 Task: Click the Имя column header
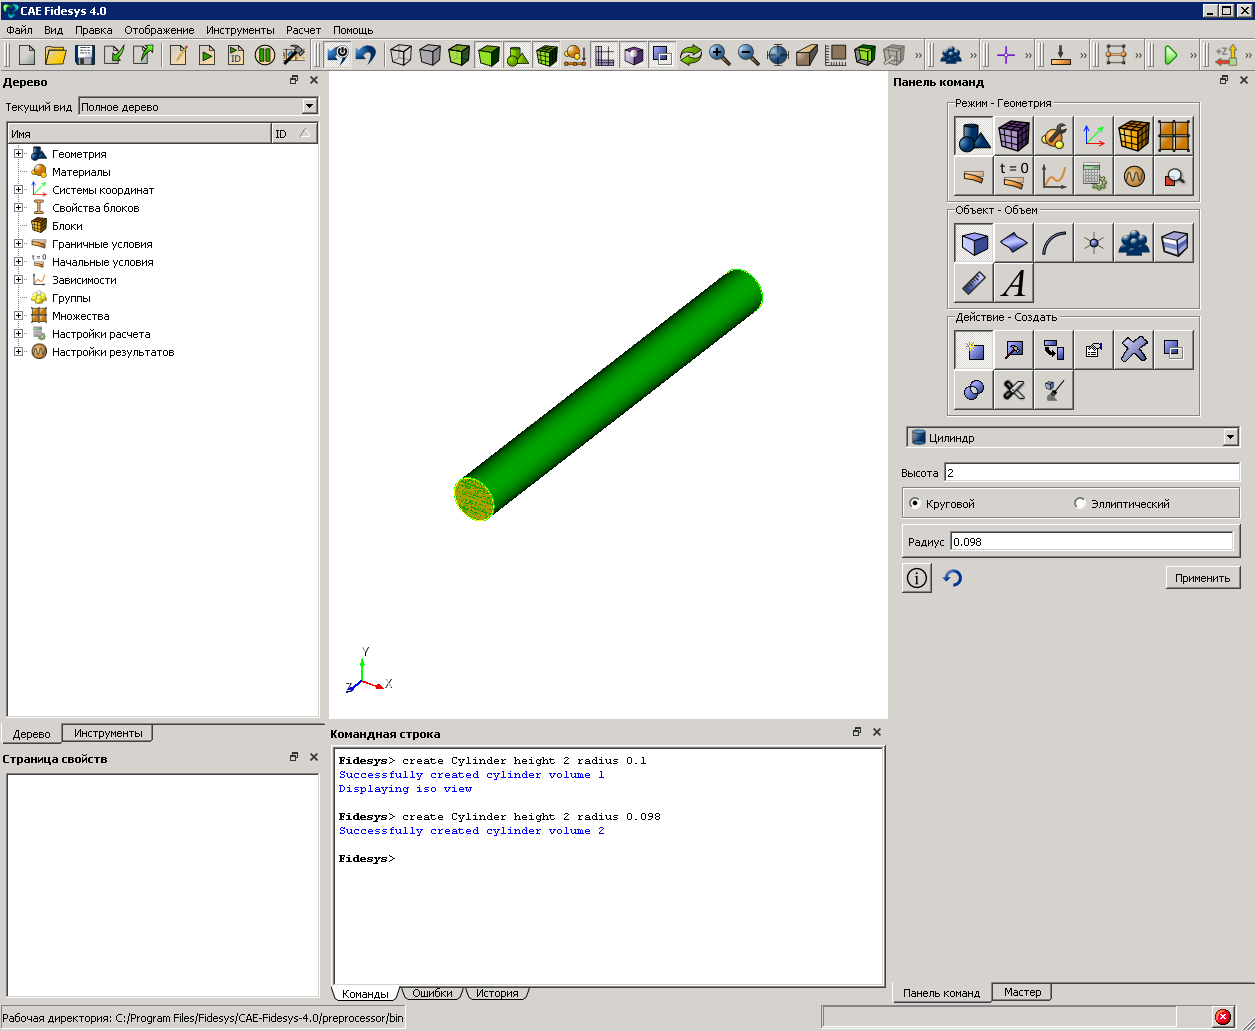[139, 133]
